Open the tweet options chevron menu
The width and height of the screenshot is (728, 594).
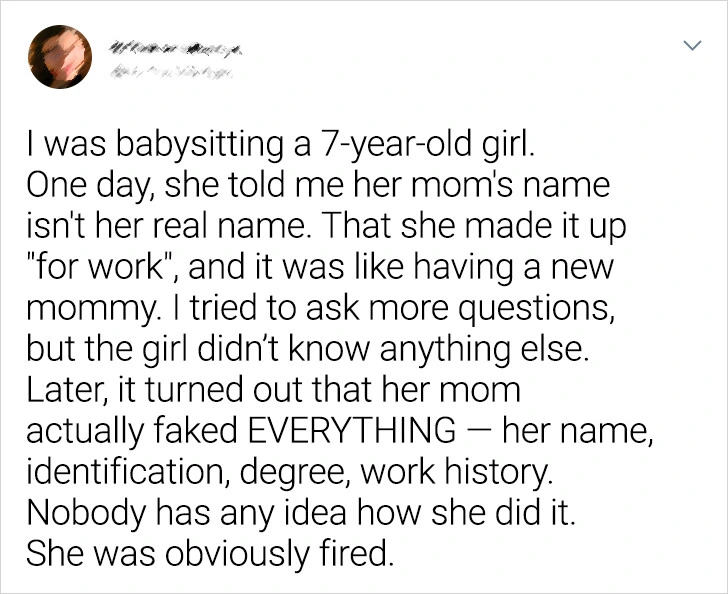pos(690,46)
